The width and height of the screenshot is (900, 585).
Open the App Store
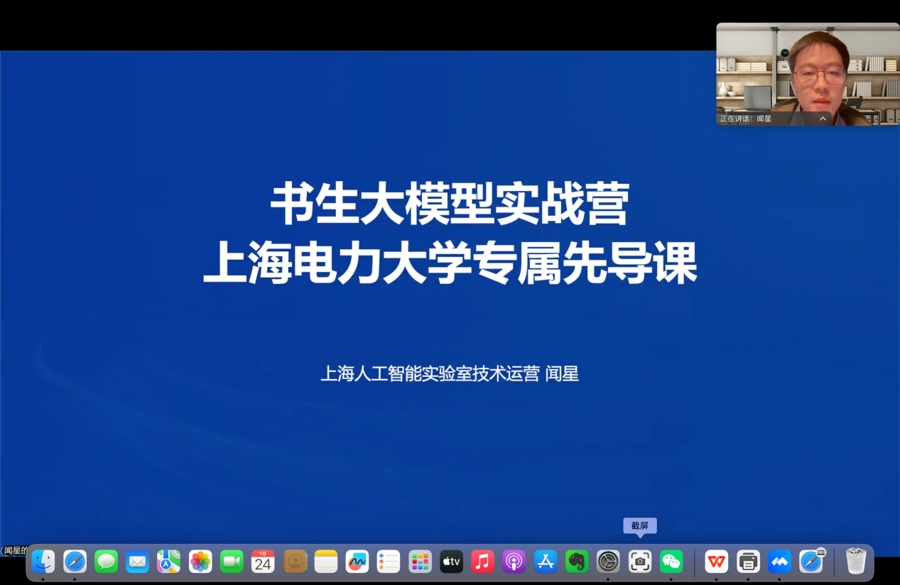545,562
